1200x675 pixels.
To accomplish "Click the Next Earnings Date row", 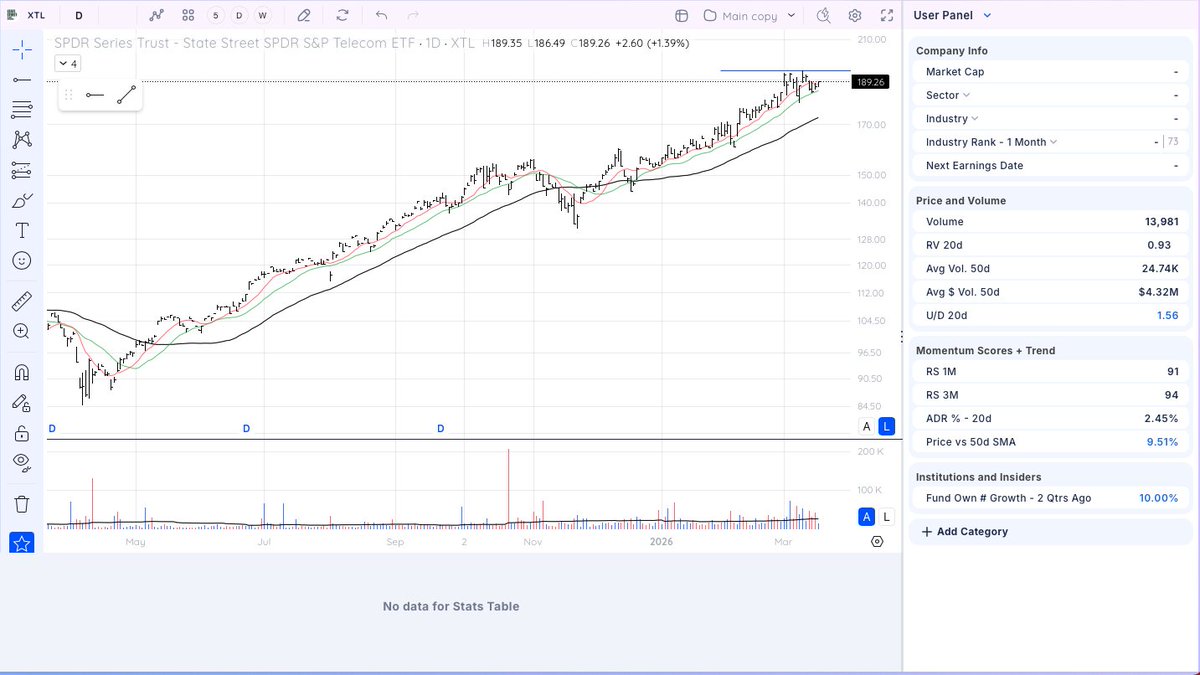I will point(1050,166).
